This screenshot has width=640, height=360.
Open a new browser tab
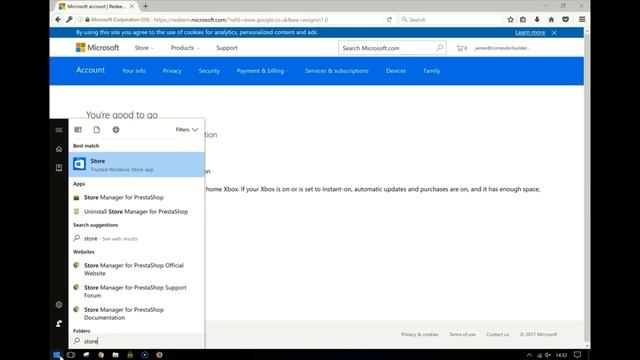[145, 6]
